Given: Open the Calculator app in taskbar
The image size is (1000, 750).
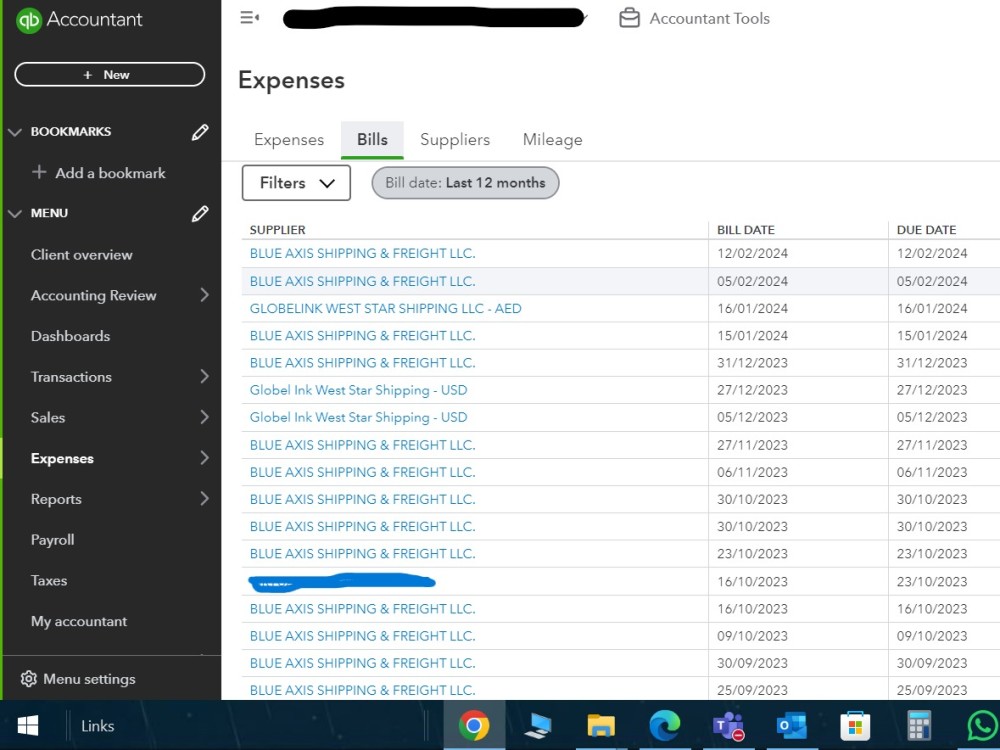Looking at the screenshot, I should [x=918, y=725].
